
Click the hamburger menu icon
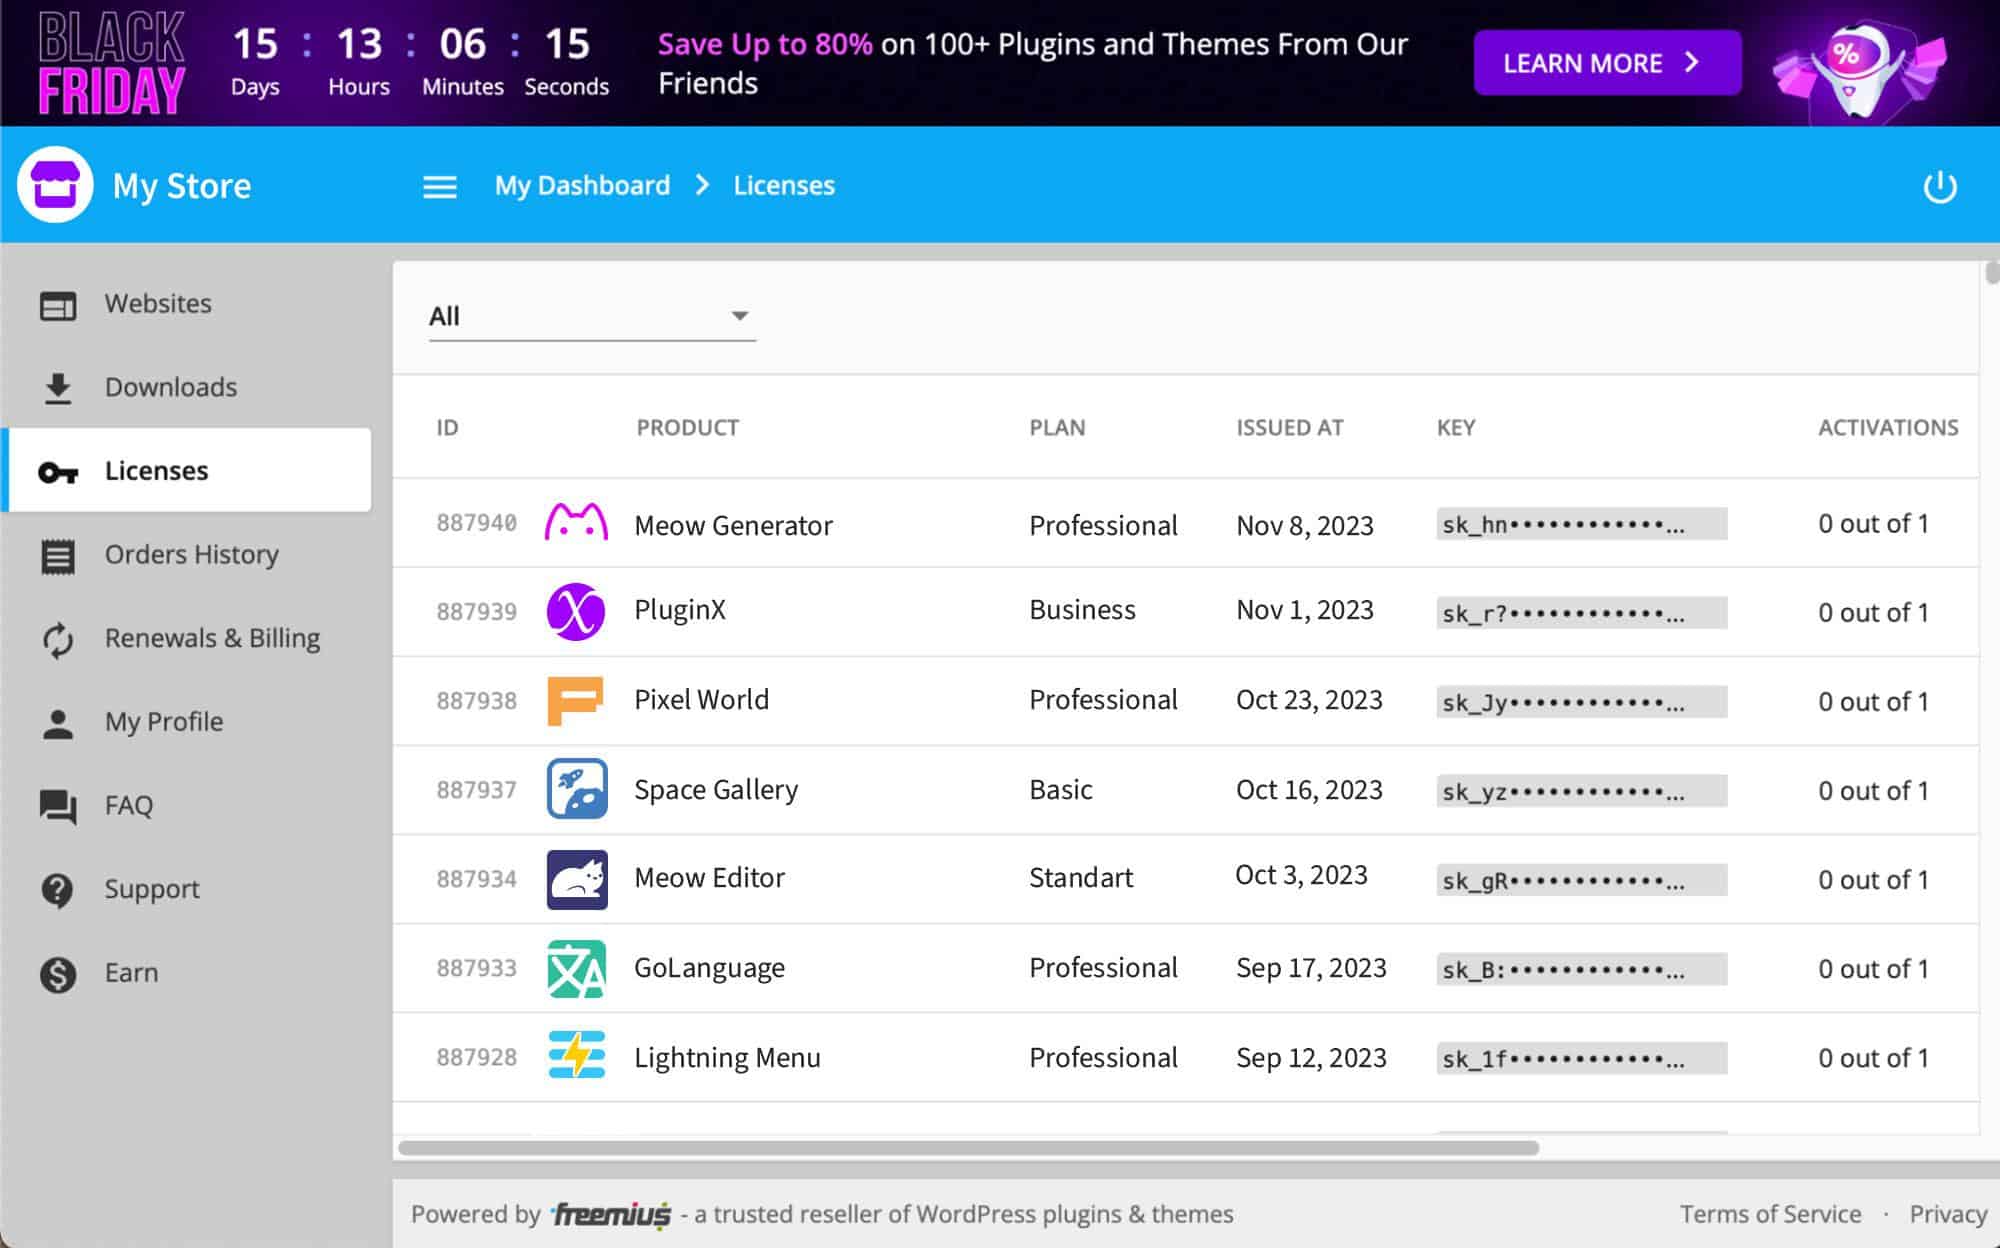point(439,184)
